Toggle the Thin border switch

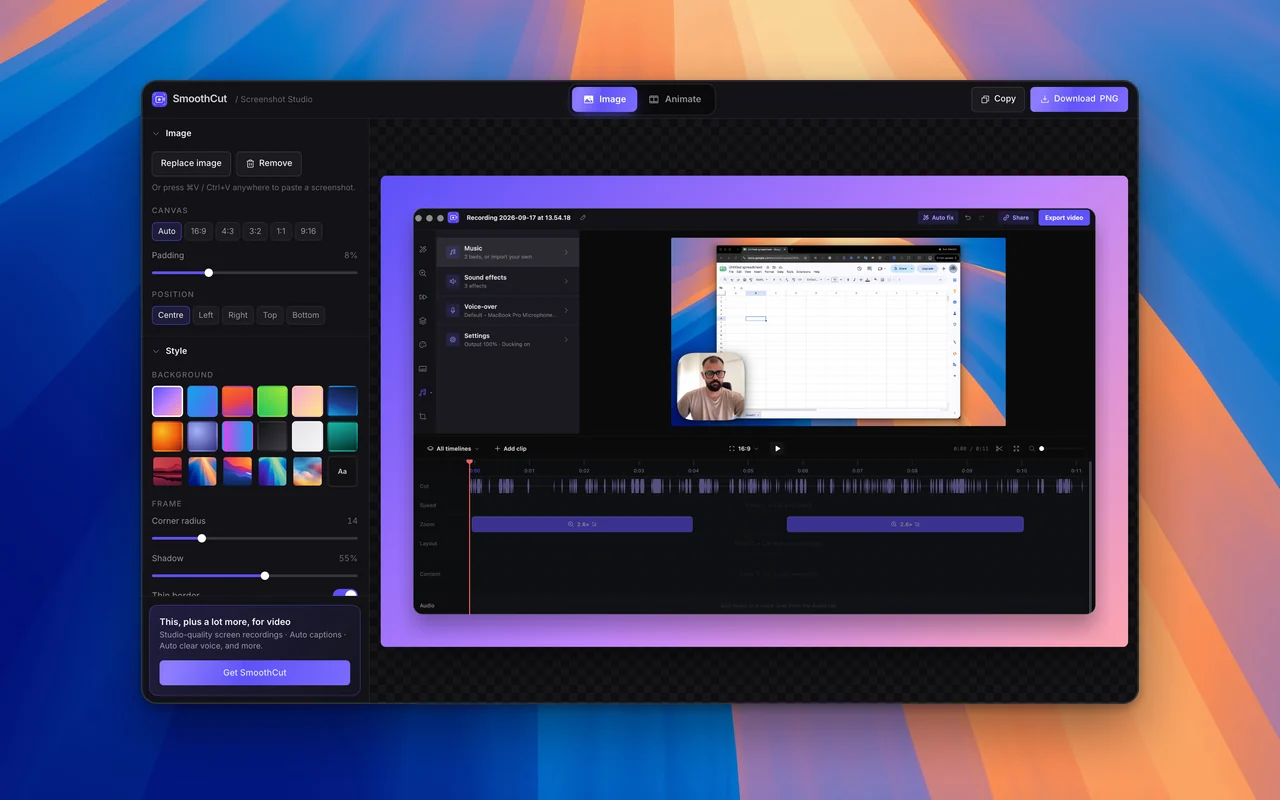pos(345,594)
